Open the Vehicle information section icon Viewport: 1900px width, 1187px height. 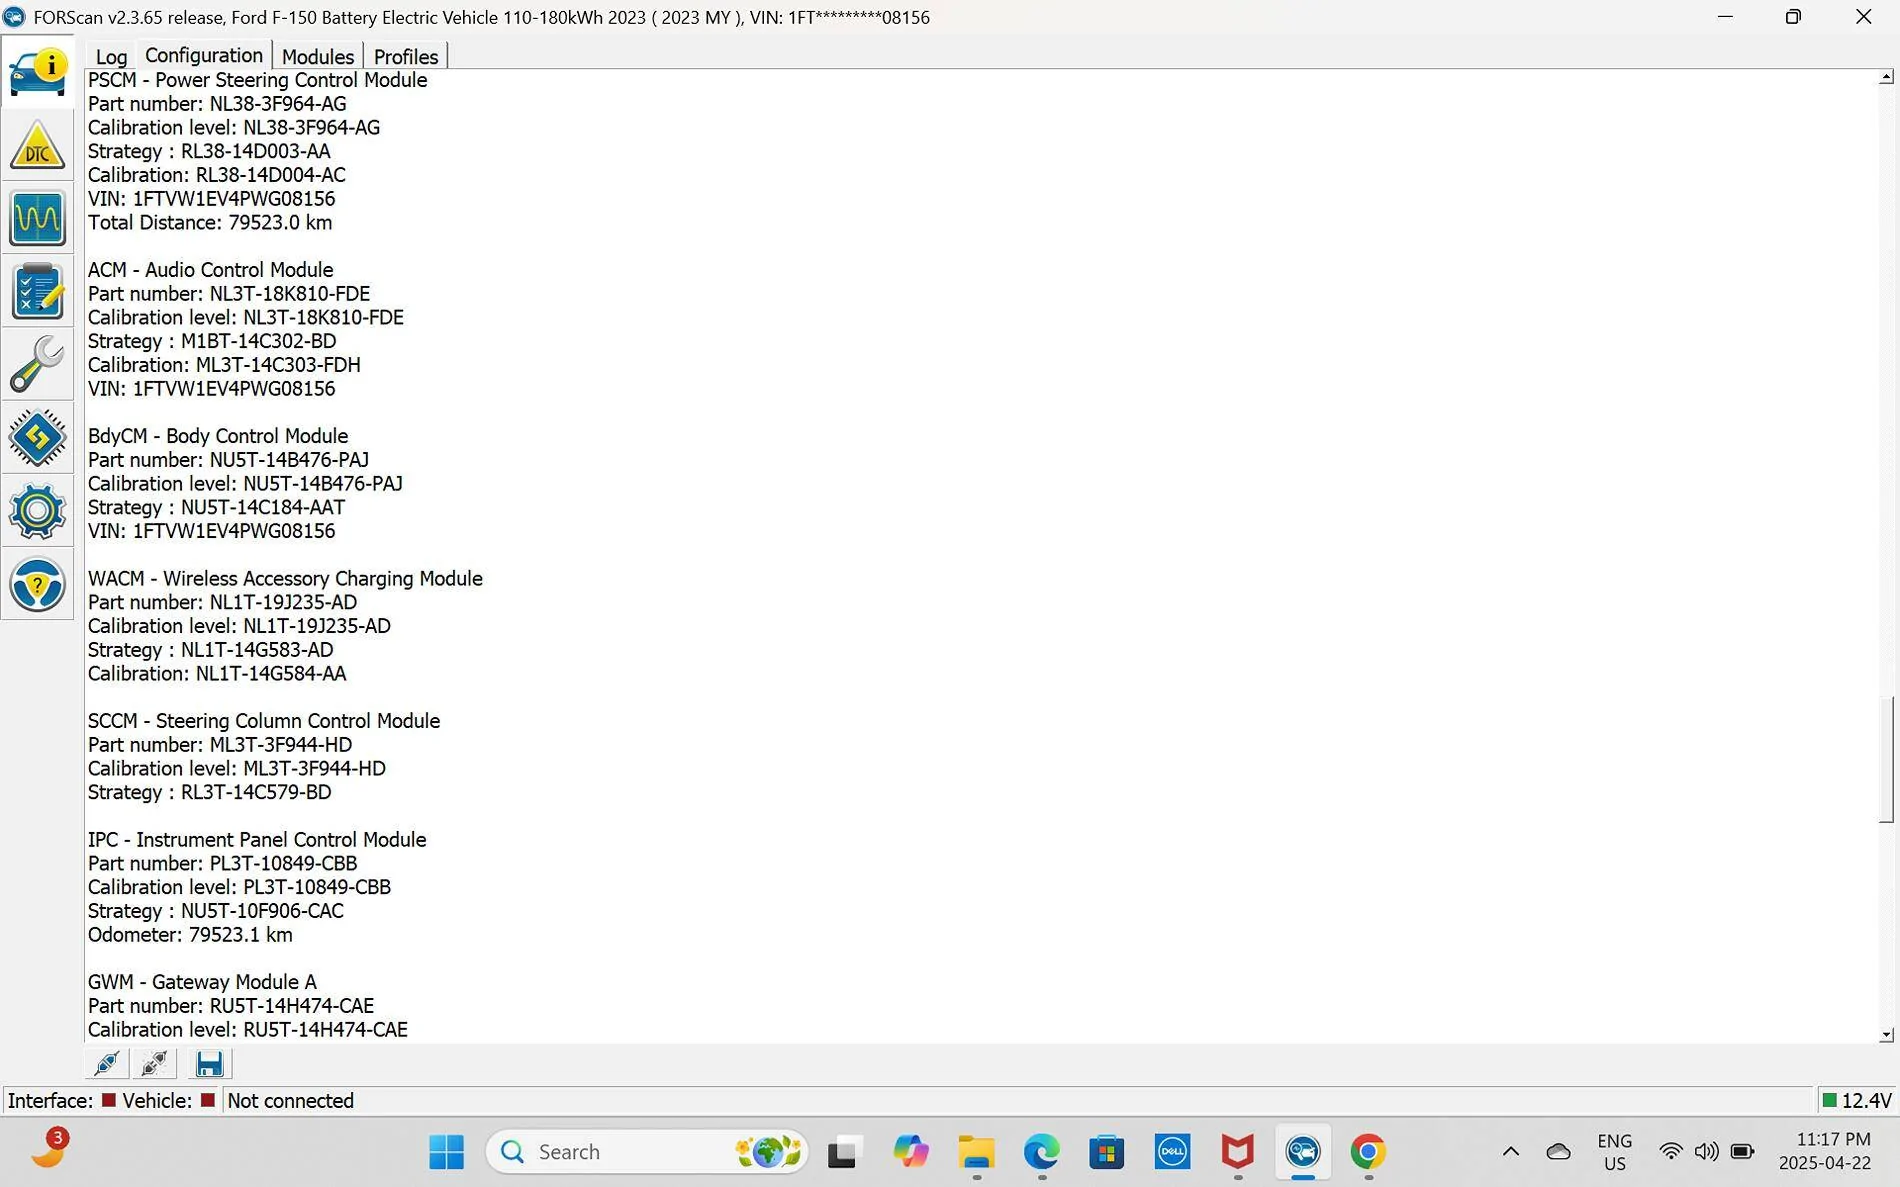pos(38,72)
